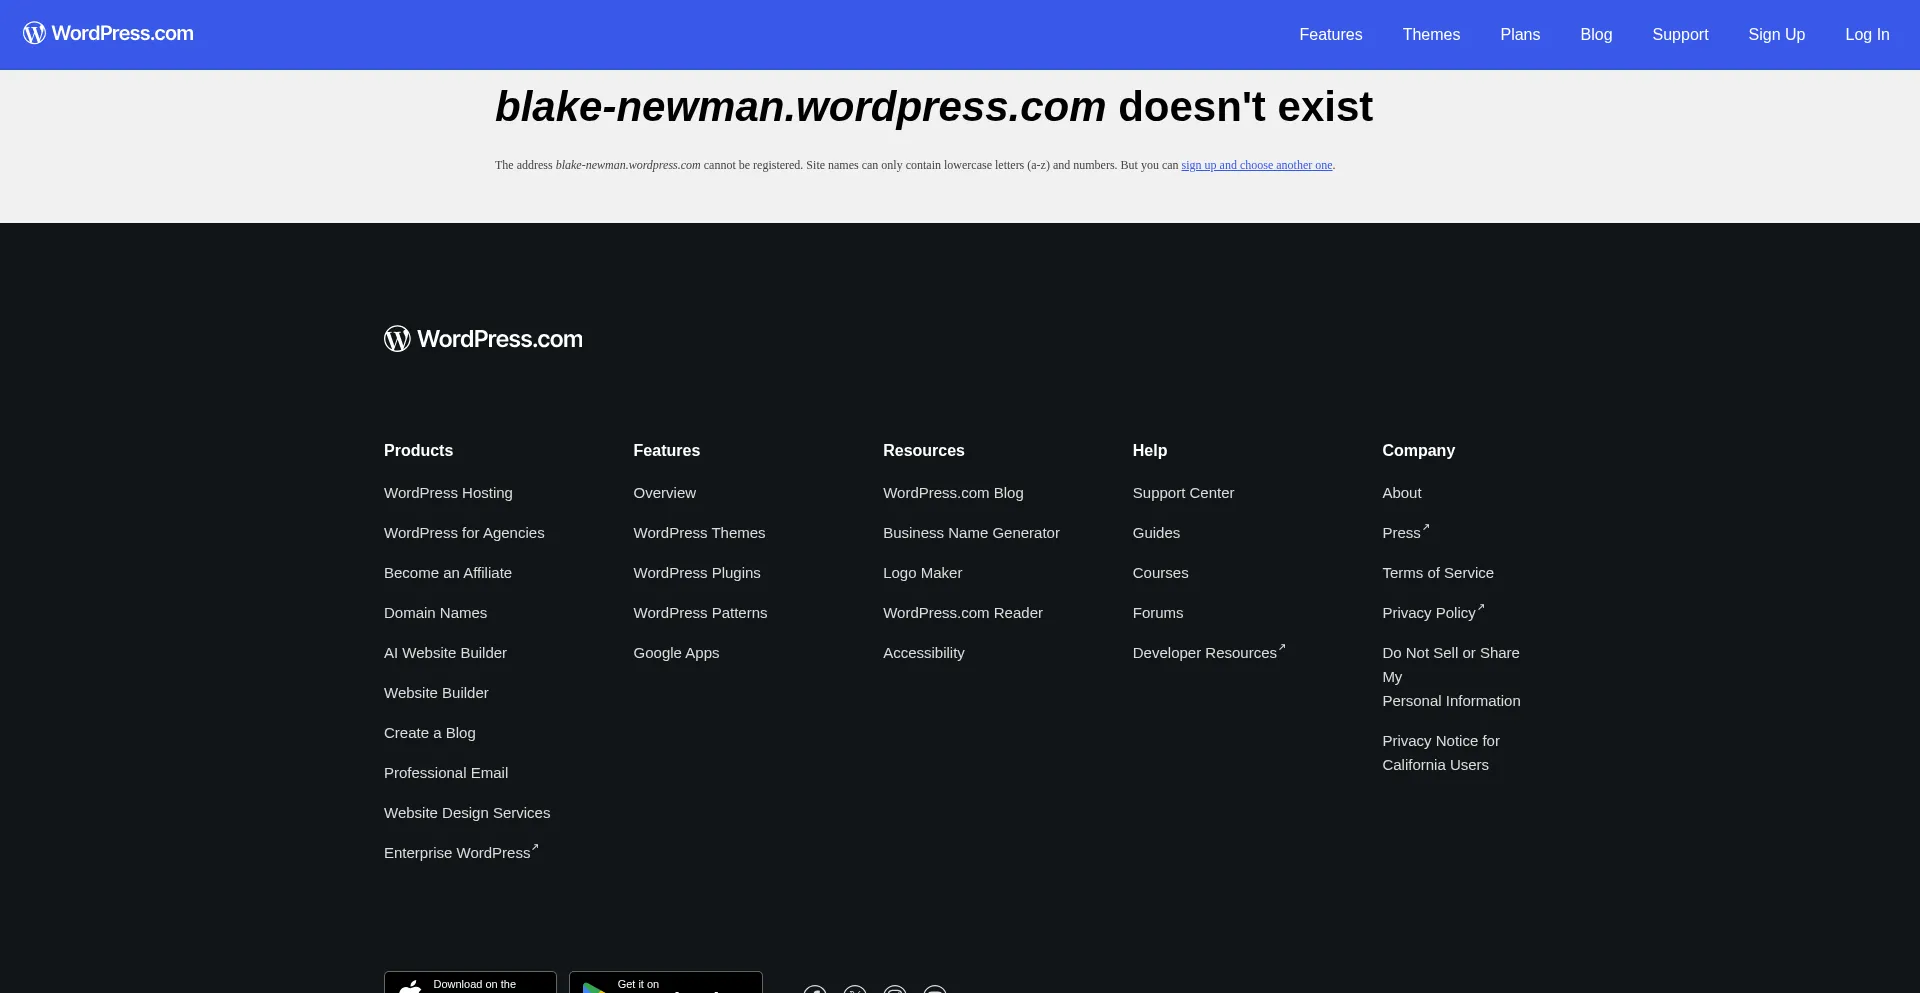This screenshot has width=1920, height=993.
Task: Click Log In in the top navigation
Action: [1867, 34]
